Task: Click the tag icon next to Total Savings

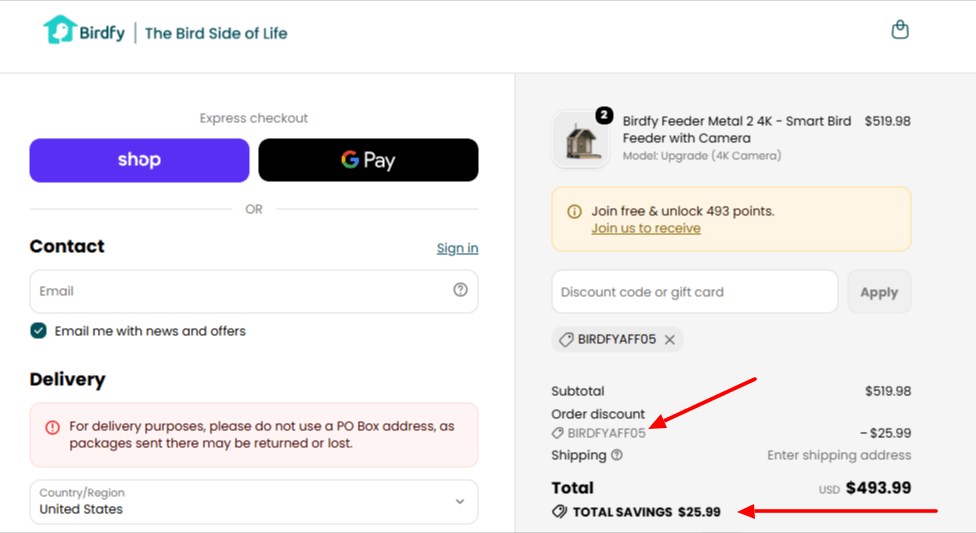Action: click(x=559, y=512)
